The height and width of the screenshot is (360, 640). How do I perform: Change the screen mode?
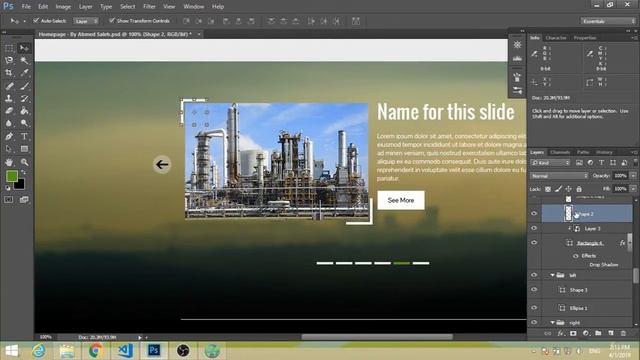point(24,200)
